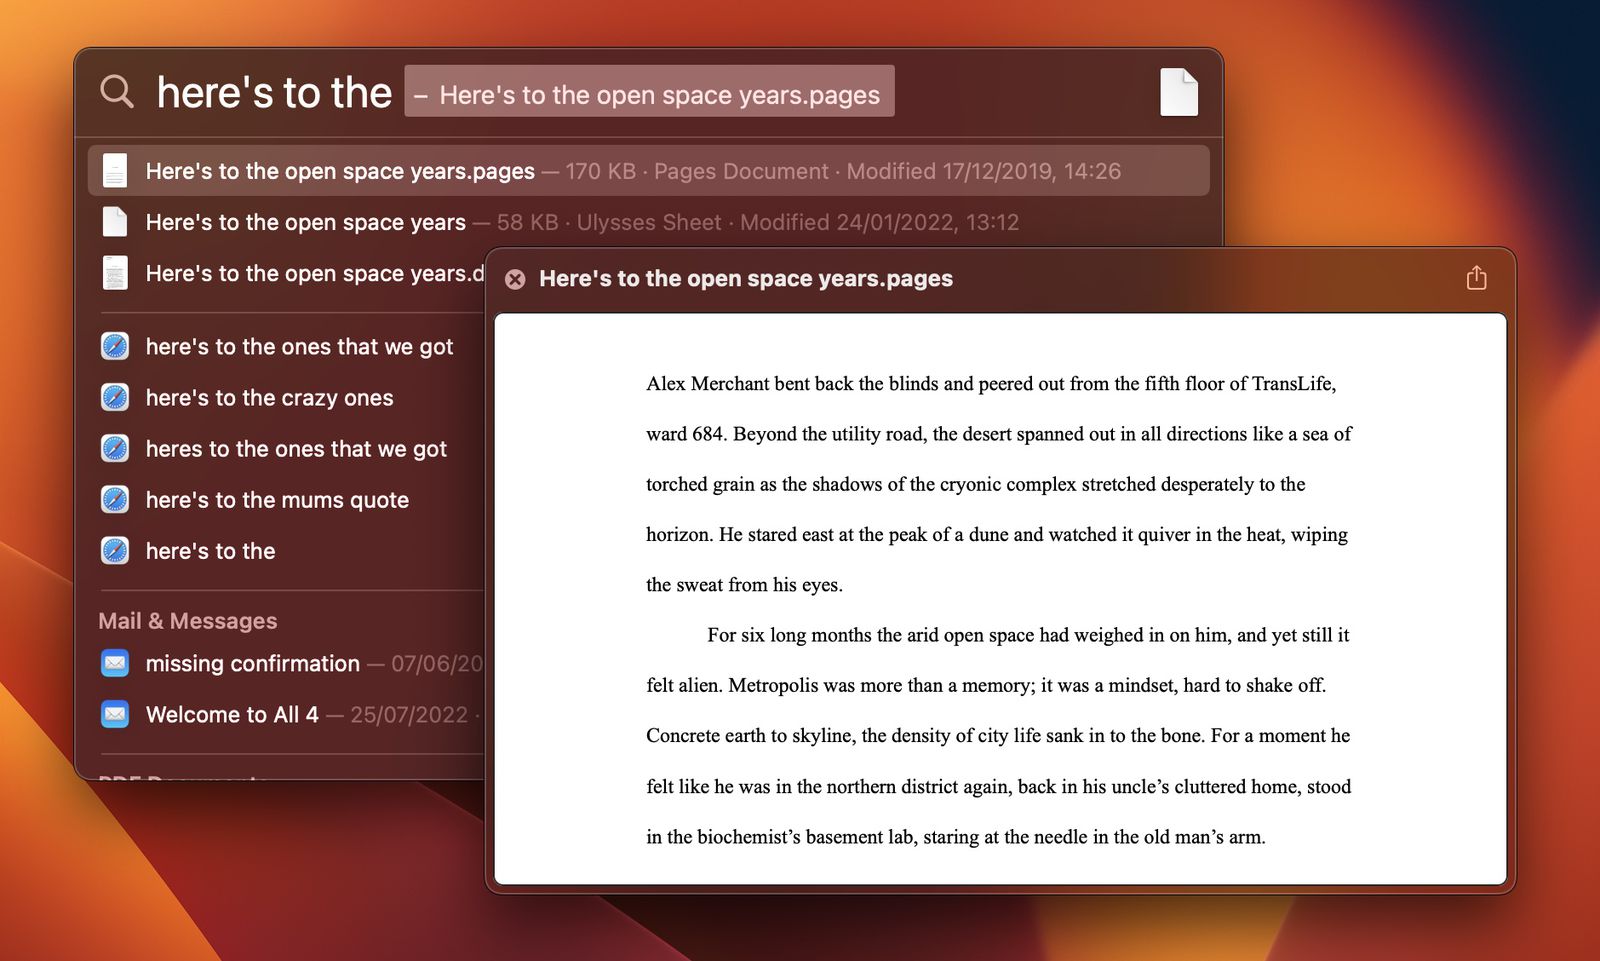This screenshot has width=1600, height=961.
Task: Click the Mail icon beside "Welcome to All 4"
Action: (x=114, y=714)
